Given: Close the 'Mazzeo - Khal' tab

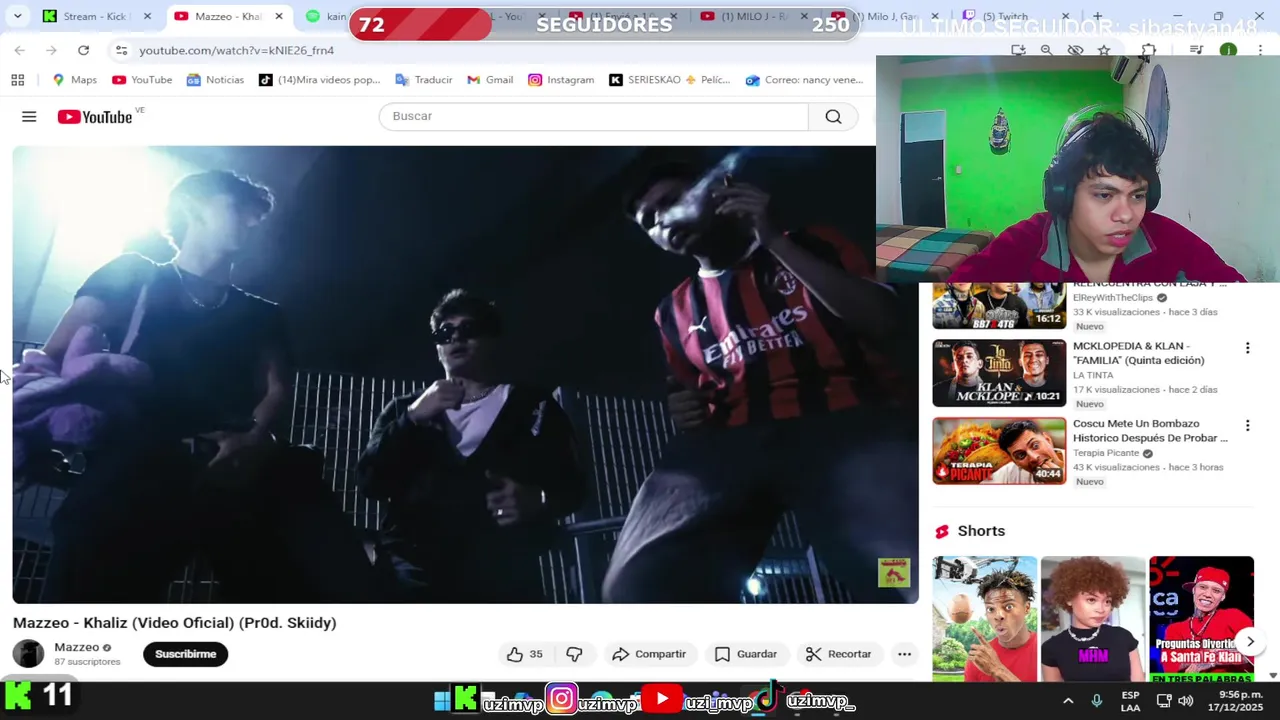Looking at the screenshot, I should click(x=279, y=16).
